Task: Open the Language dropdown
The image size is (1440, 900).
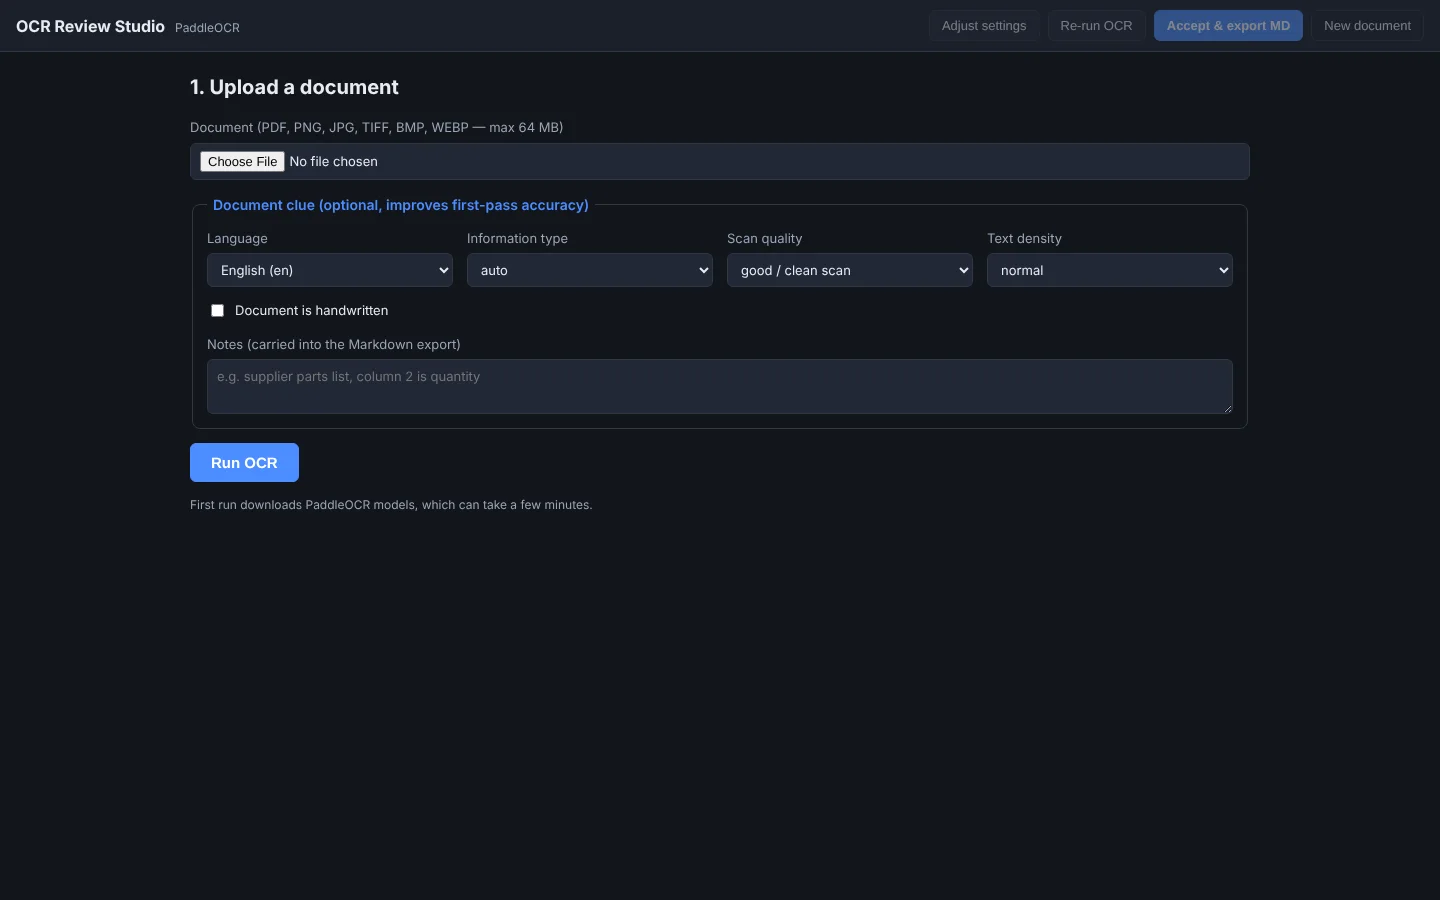Action: click(x=330, y=270)
